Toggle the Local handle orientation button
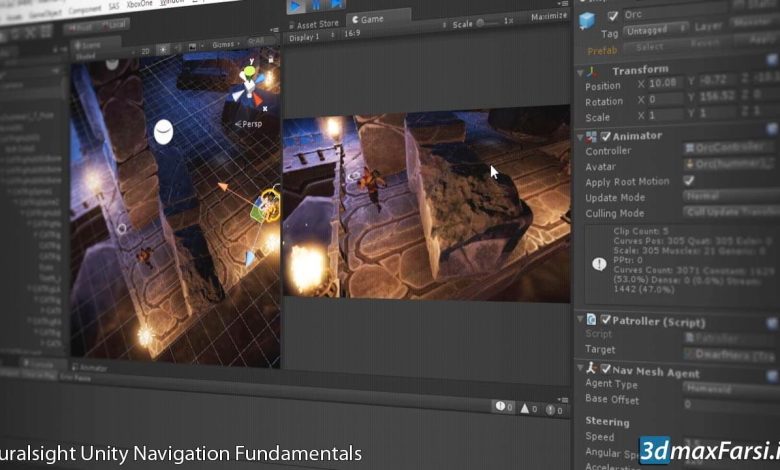The image size is (780, 470). tap(113, 24)
